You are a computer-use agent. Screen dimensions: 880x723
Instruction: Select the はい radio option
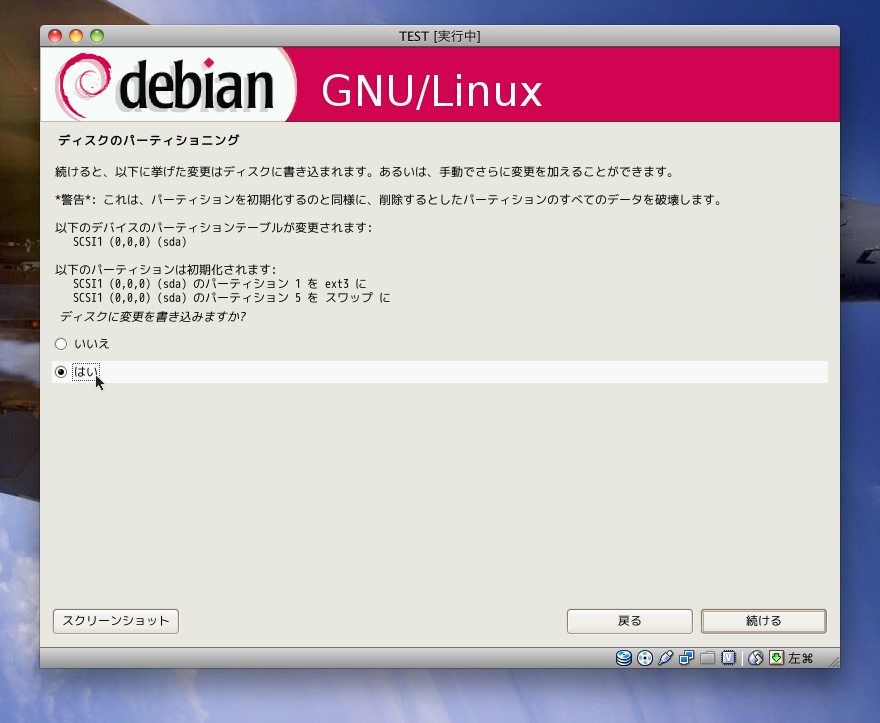[x=61, y=372]
